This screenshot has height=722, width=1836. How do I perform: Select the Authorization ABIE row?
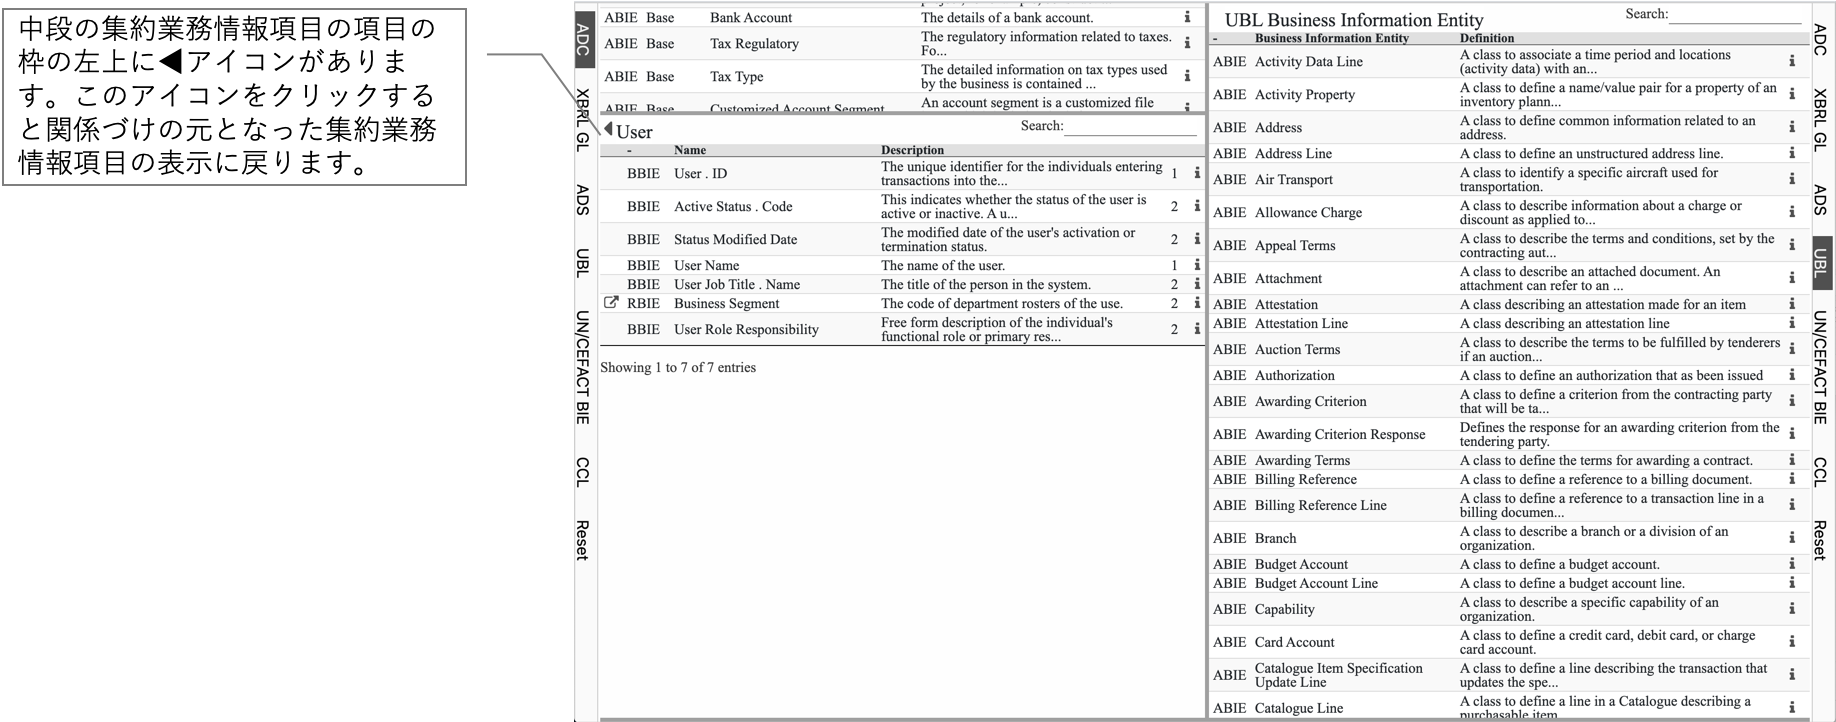pyautogui.click(x=1507, y=375)
